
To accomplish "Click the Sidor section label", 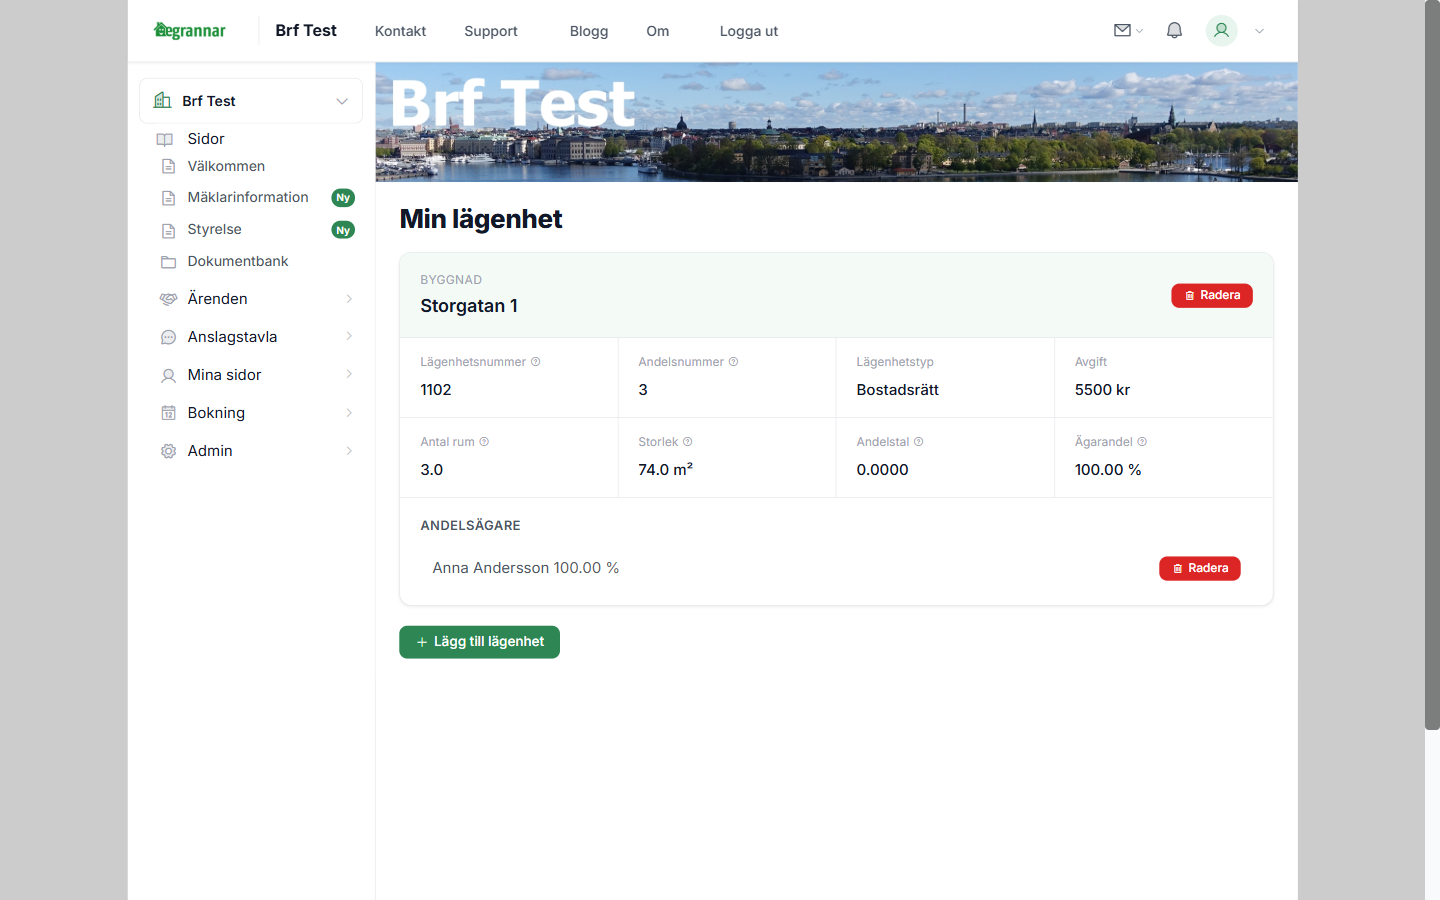I will 206,139.
